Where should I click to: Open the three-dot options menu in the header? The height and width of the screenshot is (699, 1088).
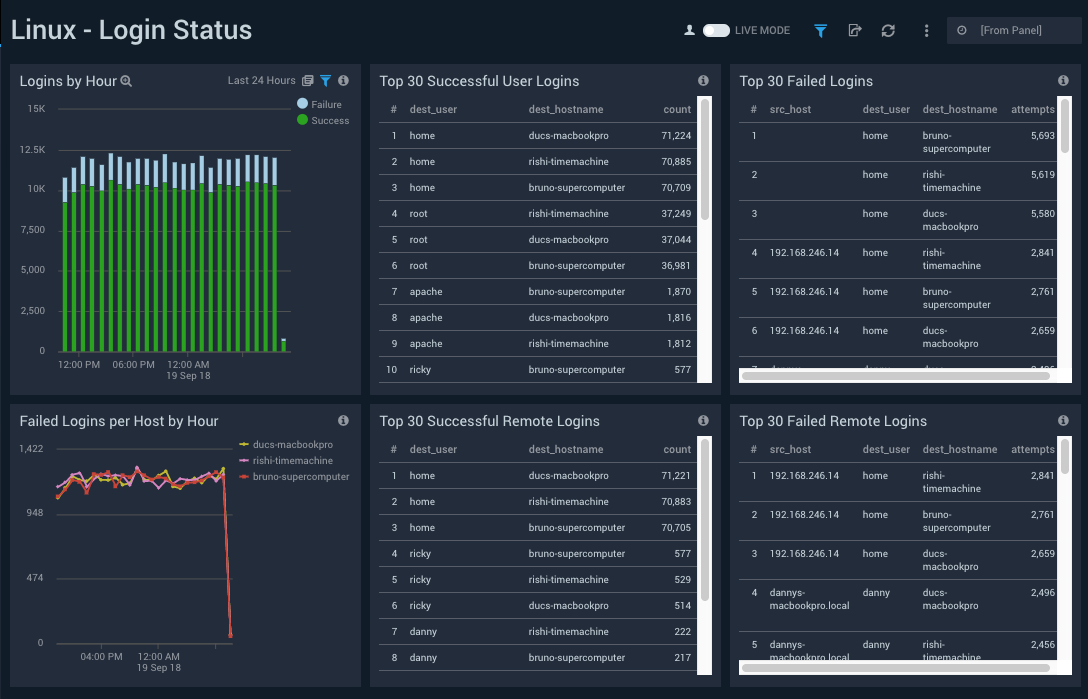[x=926, y=31]
